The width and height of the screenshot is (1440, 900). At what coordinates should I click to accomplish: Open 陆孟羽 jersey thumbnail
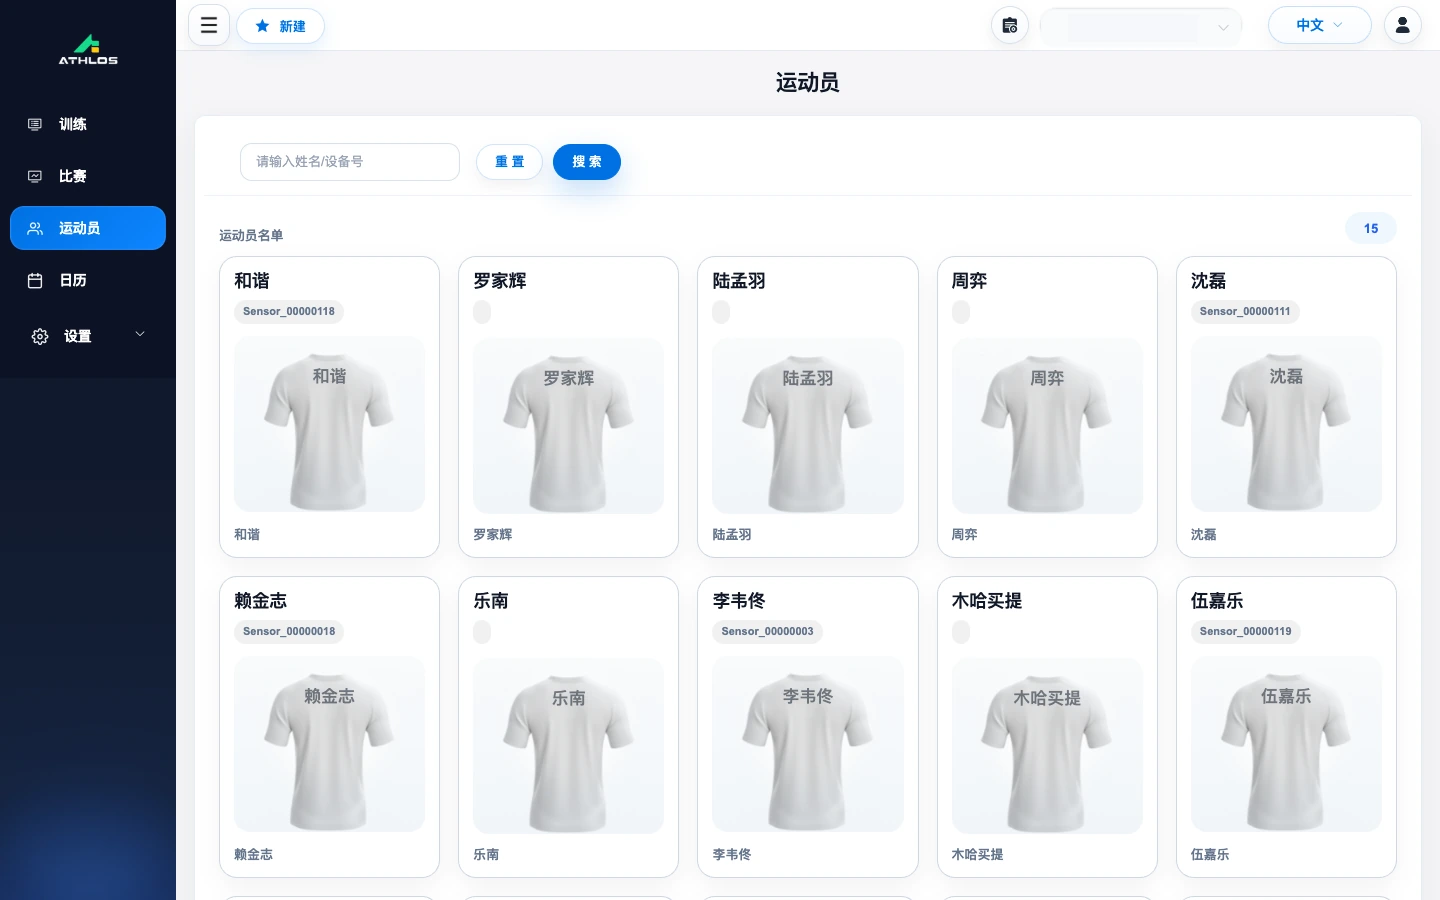808,426
